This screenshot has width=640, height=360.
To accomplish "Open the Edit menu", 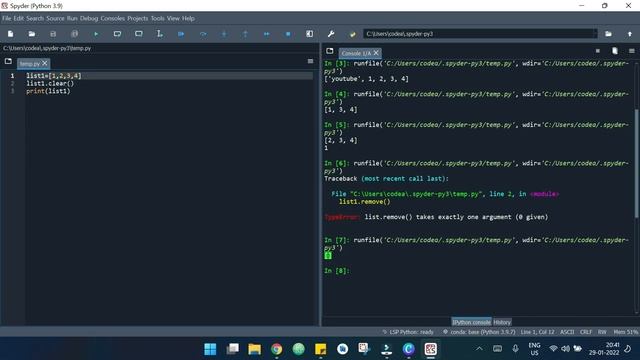I will click(19, 18).
